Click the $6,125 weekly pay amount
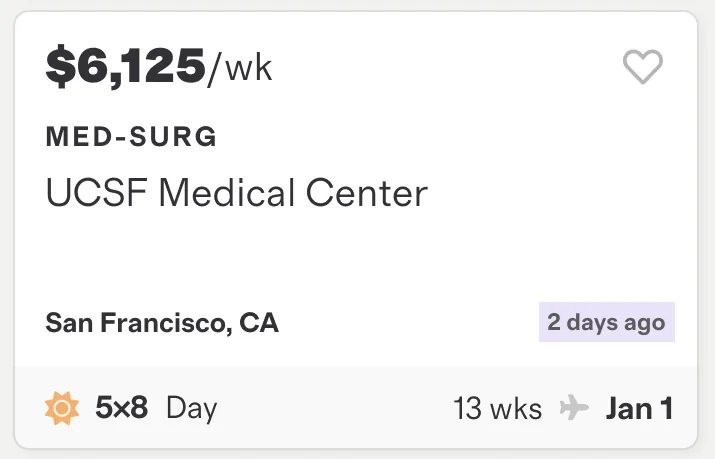715x459 pixels. [126, 67]
